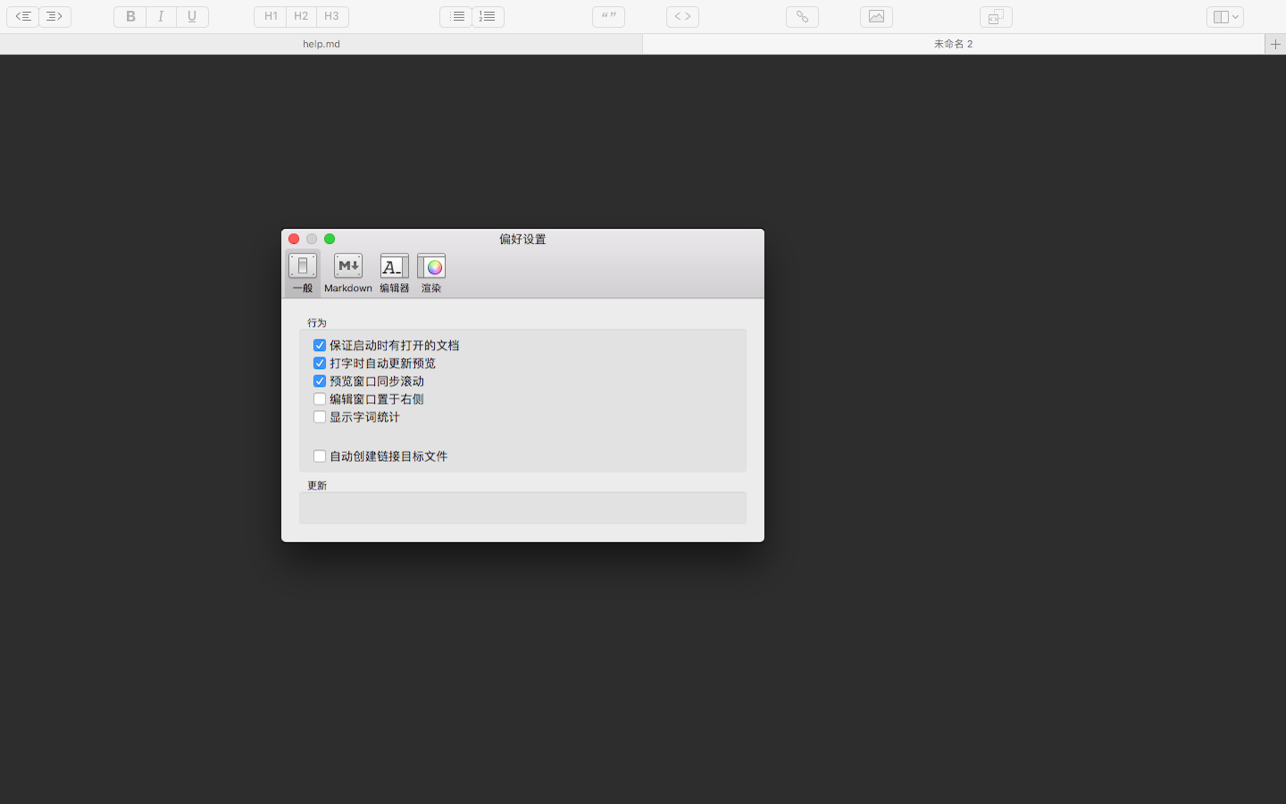This screenshot has width=1286, height=804.
Task: Add a new tab with plus button
Action: tap(1275, 44)
